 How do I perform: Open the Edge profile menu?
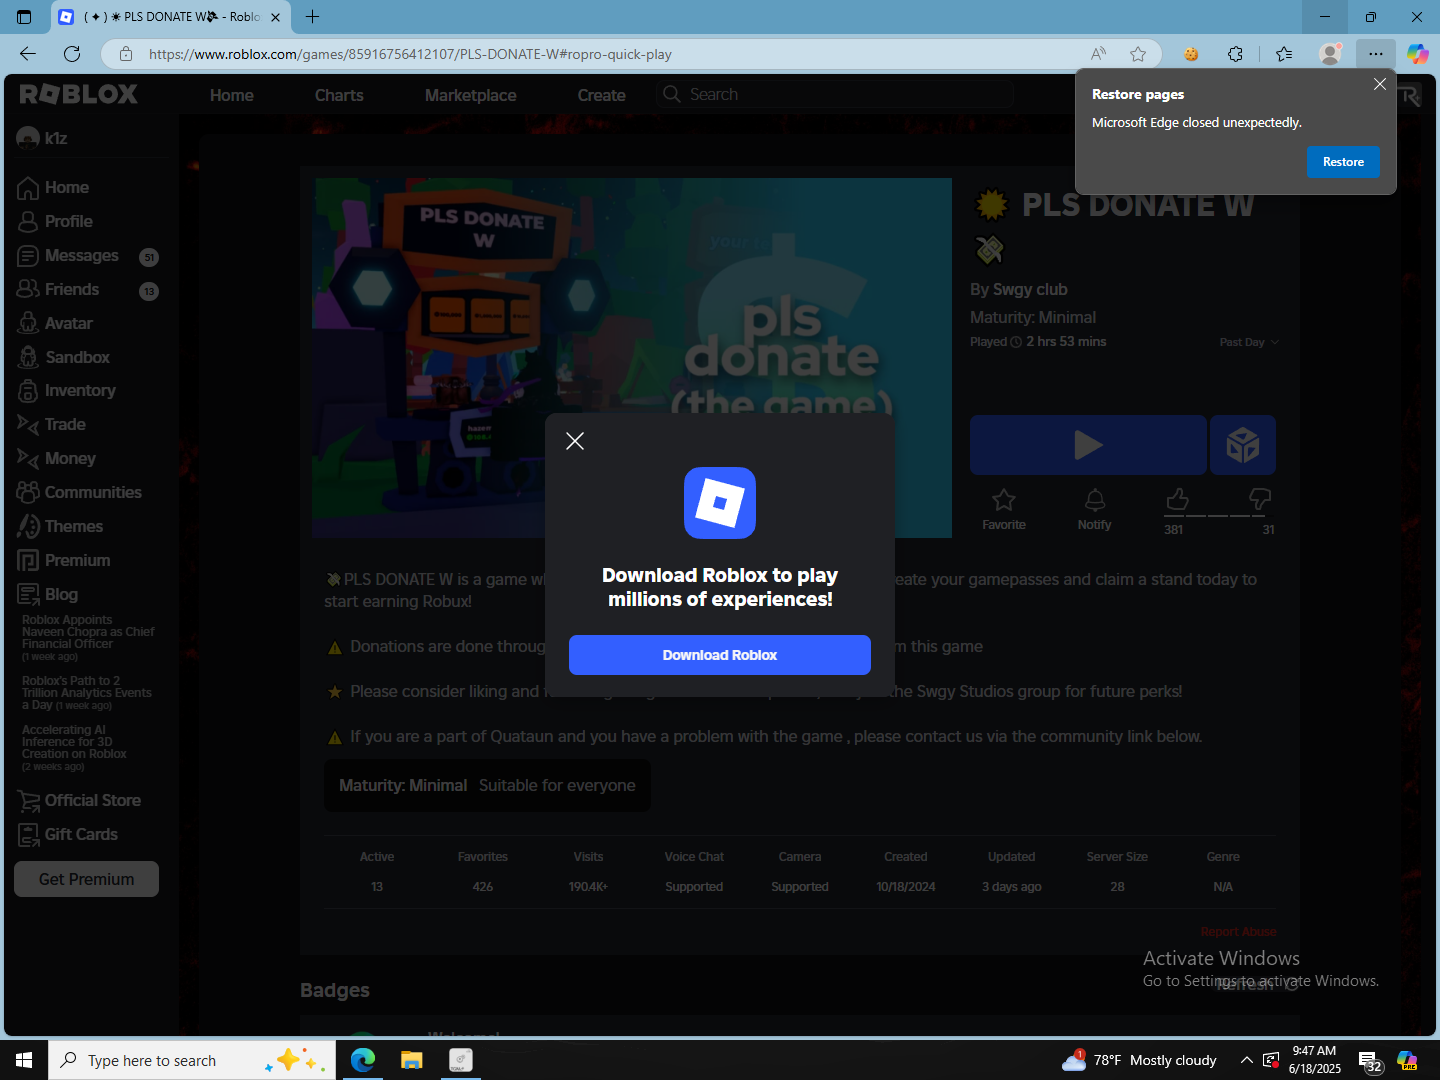pos(1330,54)
